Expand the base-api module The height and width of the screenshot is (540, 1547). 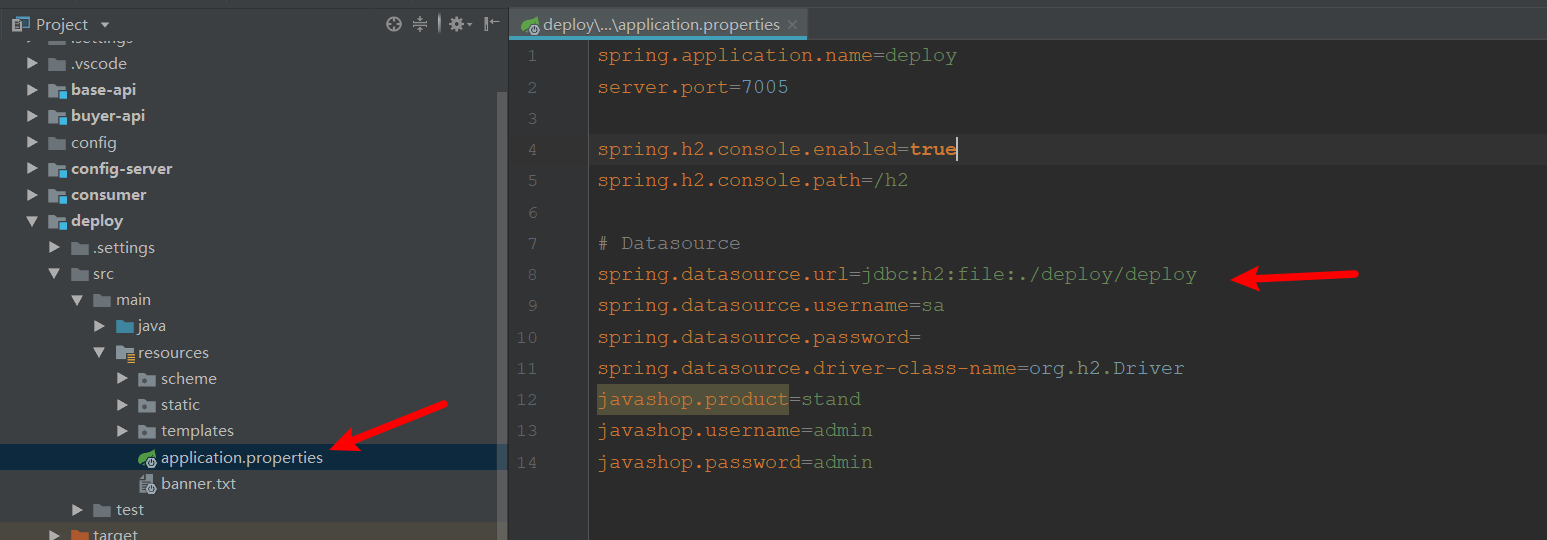pyautogui.click(x=33, y=90)
